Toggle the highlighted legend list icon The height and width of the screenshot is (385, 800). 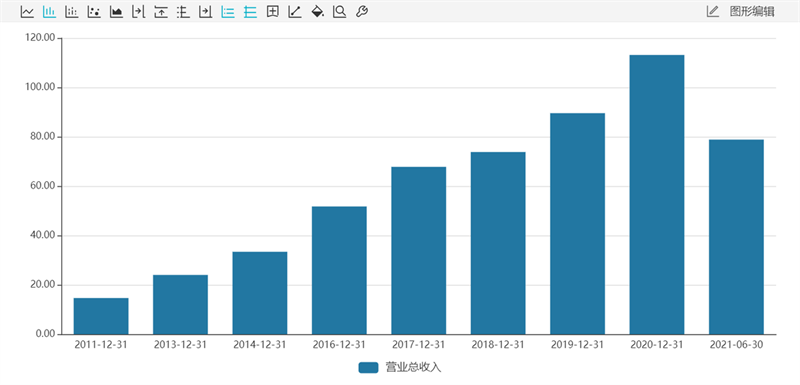[228, 12]
